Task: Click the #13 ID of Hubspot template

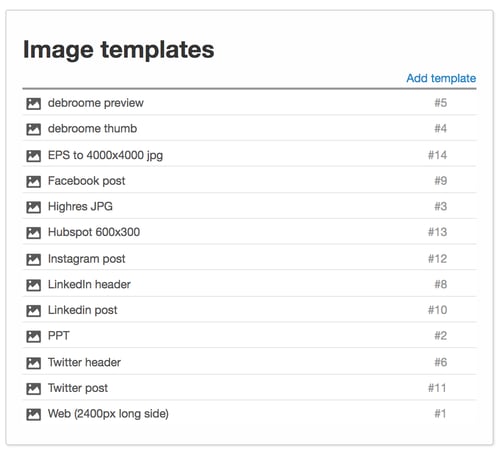Action: click(x=437, y=232)
